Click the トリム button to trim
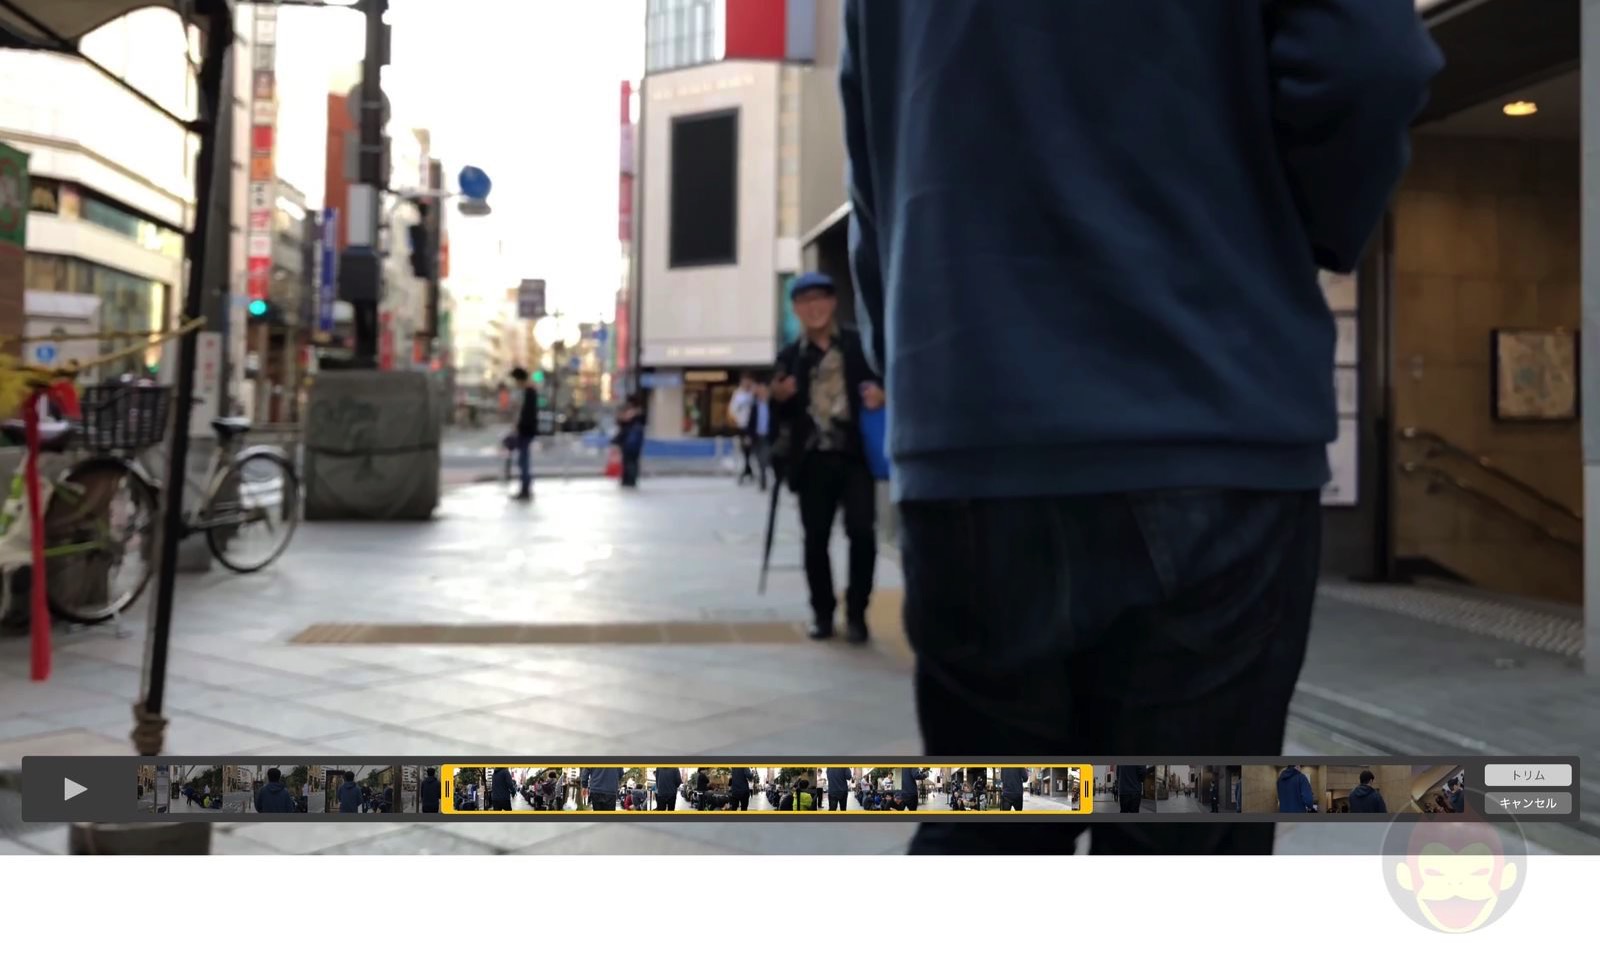Viewport: 1600px width, 964px height. click(x=1527, y=775)
